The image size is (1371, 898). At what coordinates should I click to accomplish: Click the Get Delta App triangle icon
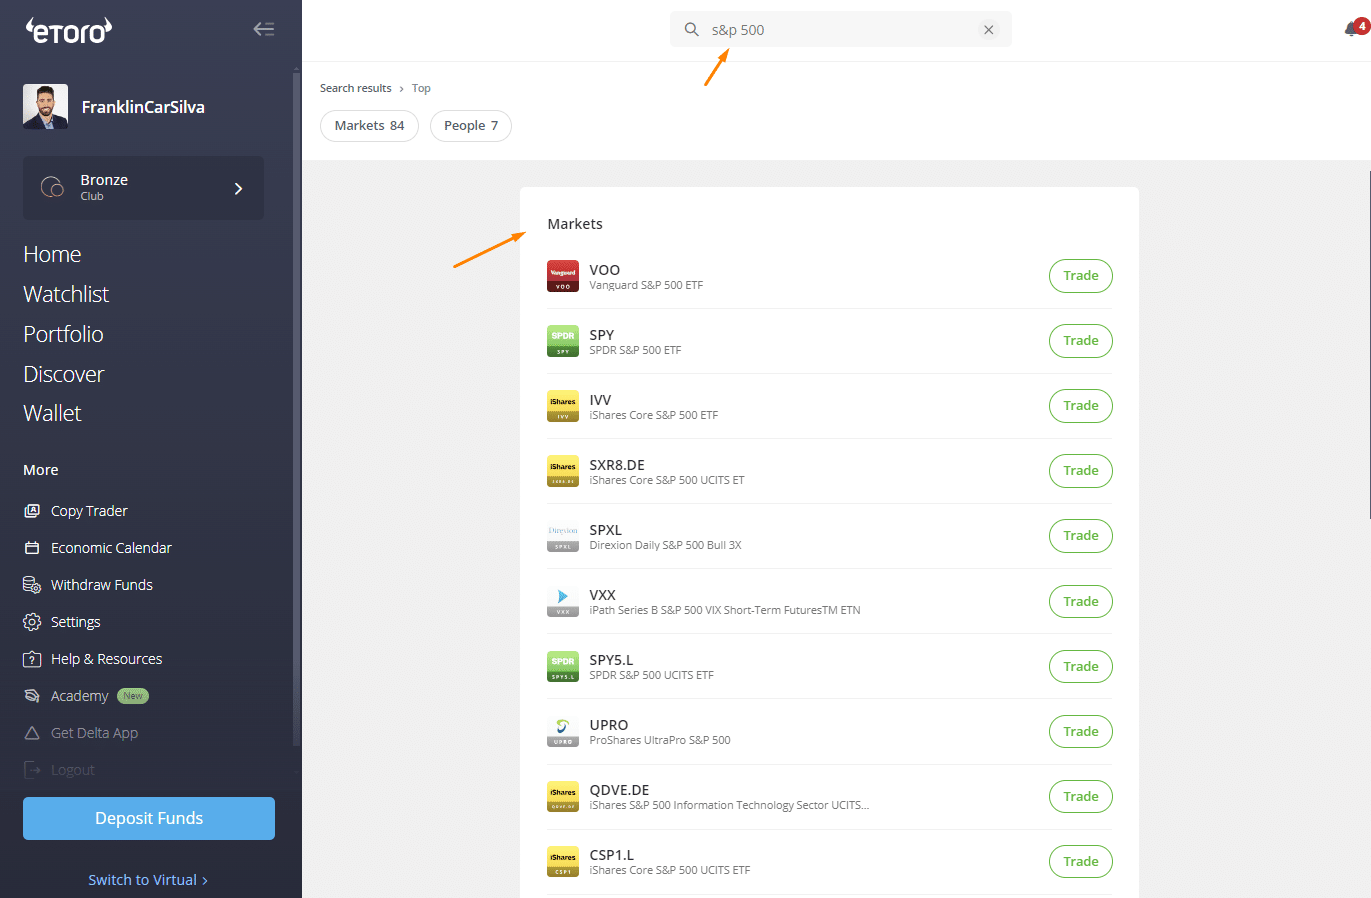(x=32, y=733)
